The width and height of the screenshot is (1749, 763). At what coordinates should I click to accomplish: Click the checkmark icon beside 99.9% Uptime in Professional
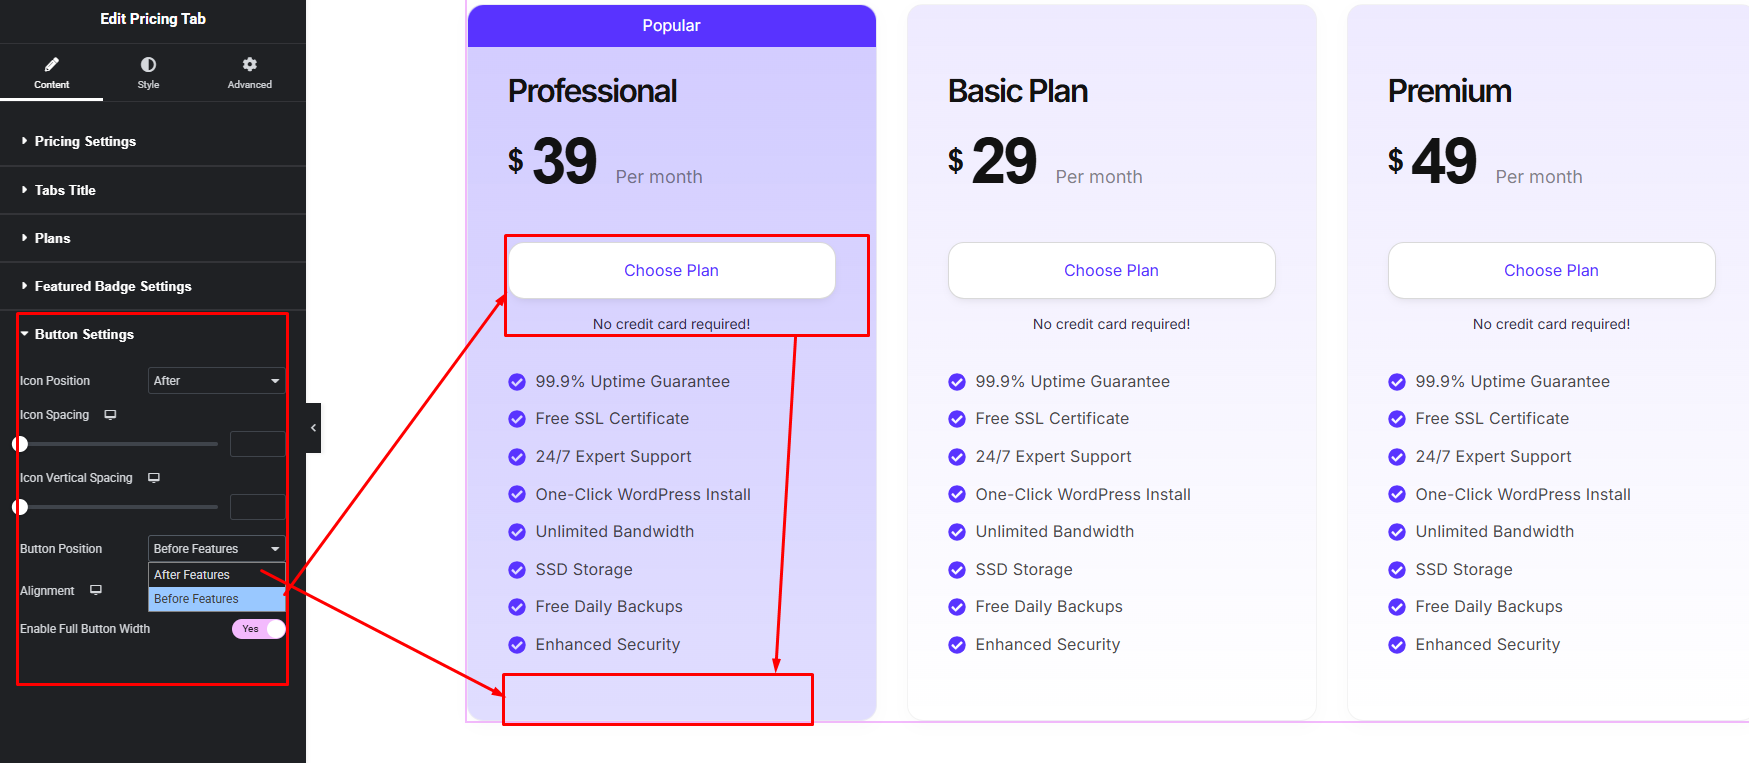(517, 382)
